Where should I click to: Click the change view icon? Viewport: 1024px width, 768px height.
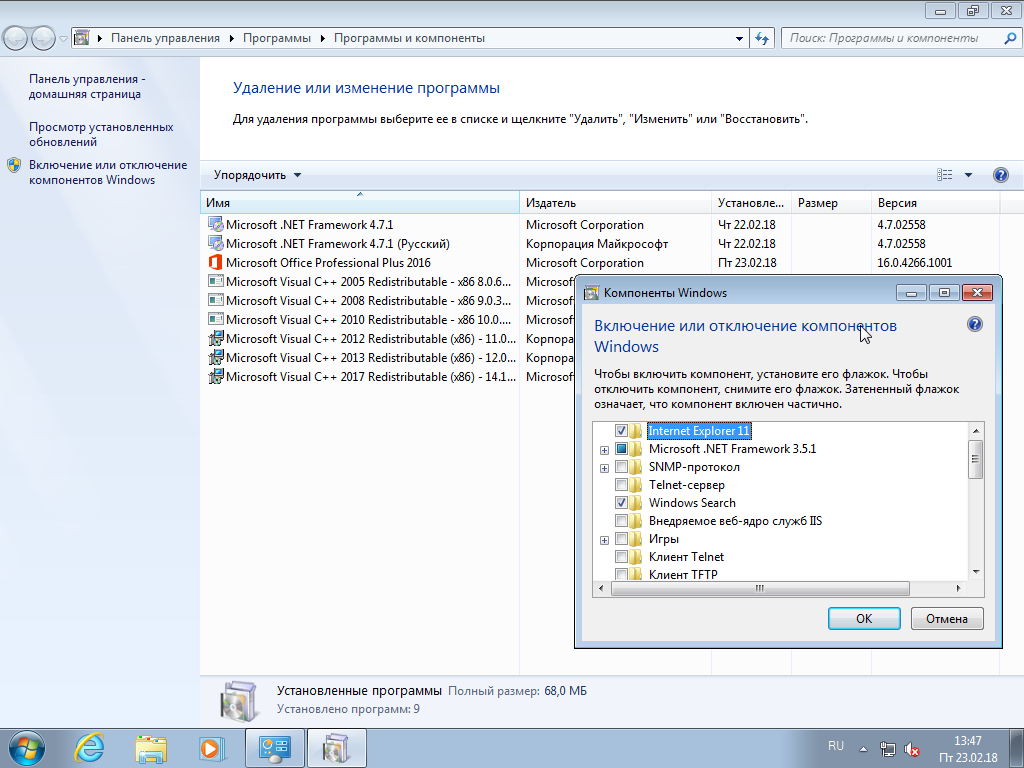[x=944, y=175]
